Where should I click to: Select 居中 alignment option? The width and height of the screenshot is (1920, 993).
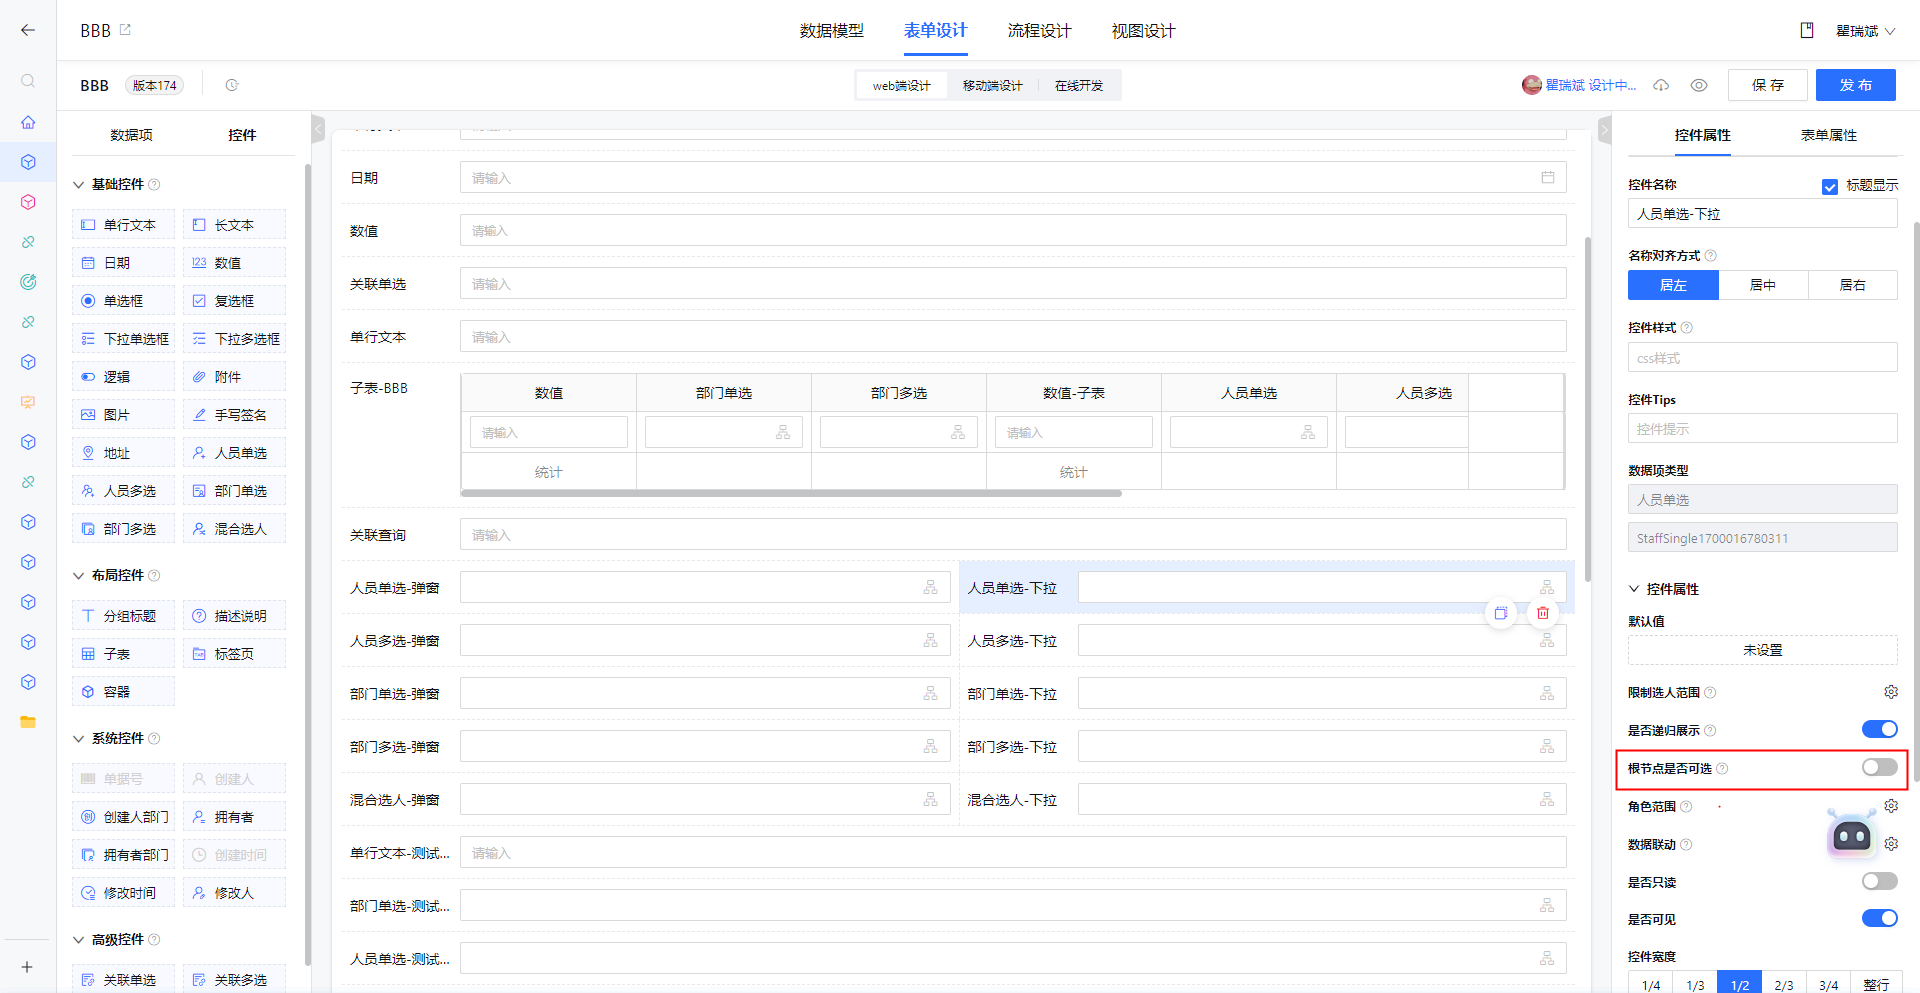pyautogui.click(x=1763, y=285)
